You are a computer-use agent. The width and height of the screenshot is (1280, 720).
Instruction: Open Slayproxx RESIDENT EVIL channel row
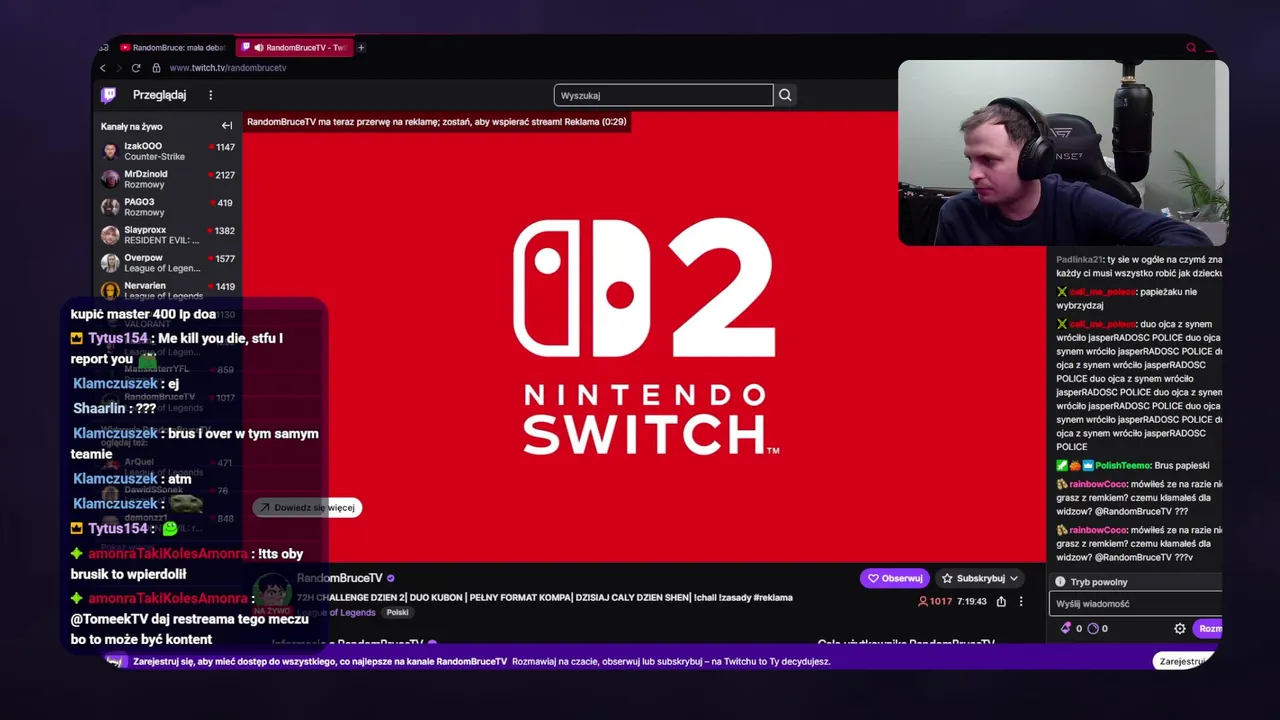tap(169, 235)
